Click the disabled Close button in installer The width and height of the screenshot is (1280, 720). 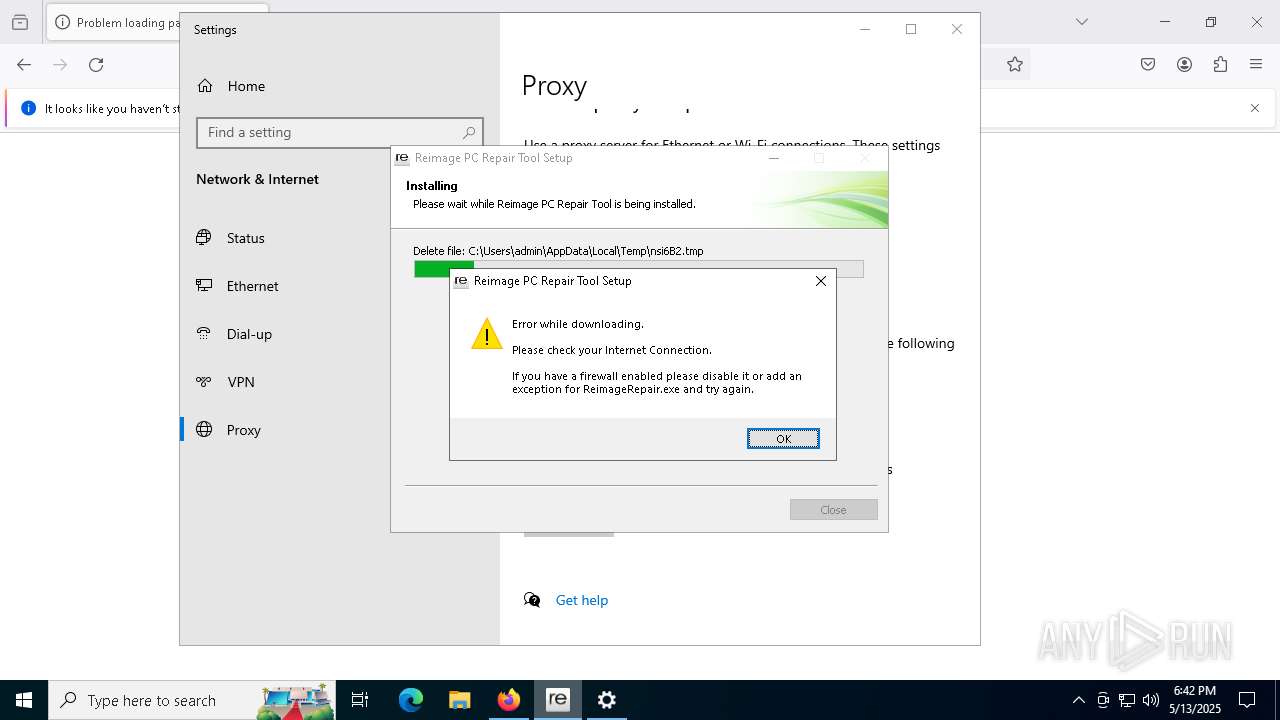pyautogui.click(x=833, y=510)
